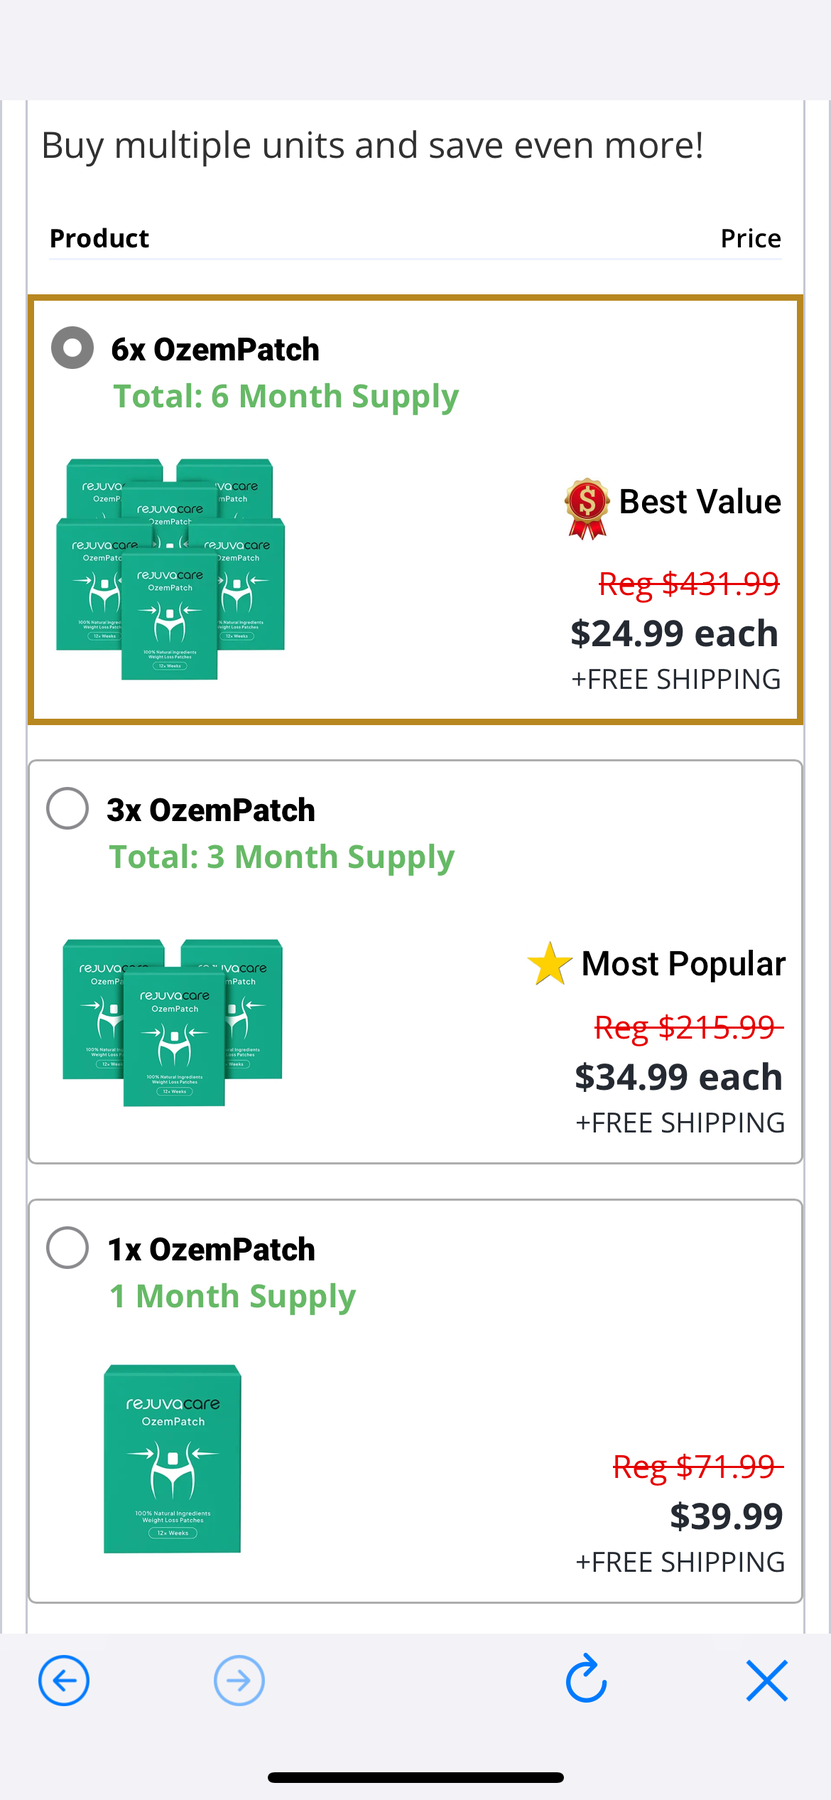Screen dimensions: 831x1800
Task: Click the 3x OzemPatch product thumbnail
Action: tap(171, 1020)
